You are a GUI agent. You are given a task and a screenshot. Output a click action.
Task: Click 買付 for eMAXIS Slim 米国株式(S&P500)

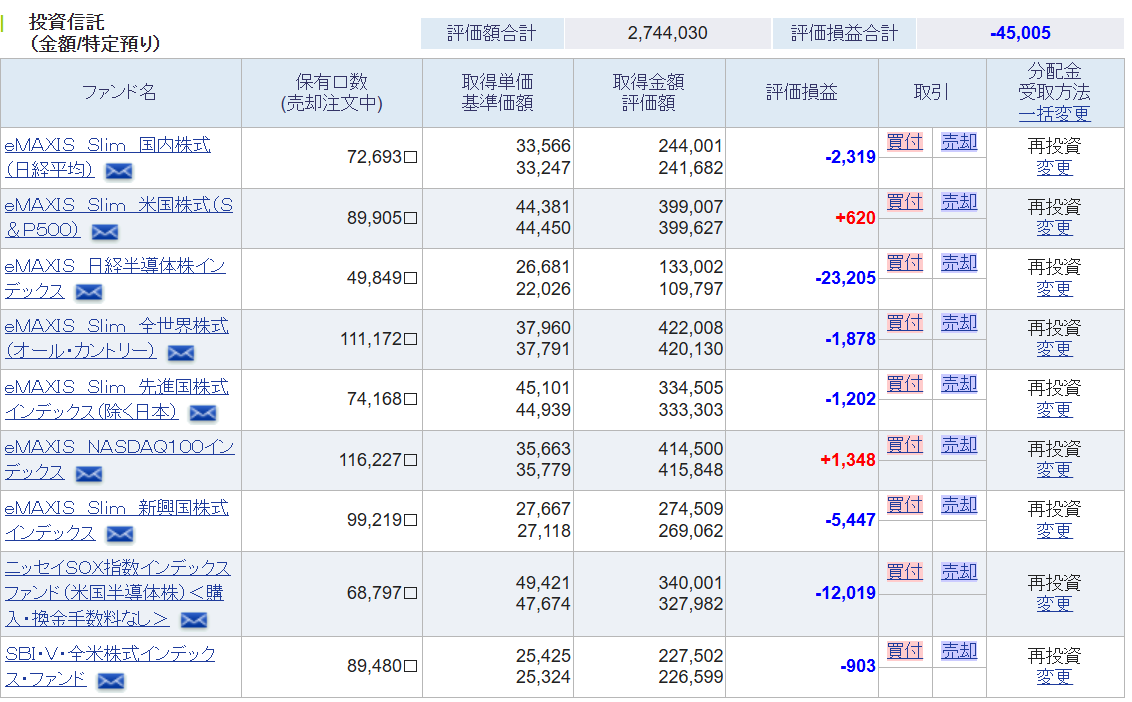pyautogui.click(x=905, y=202)
